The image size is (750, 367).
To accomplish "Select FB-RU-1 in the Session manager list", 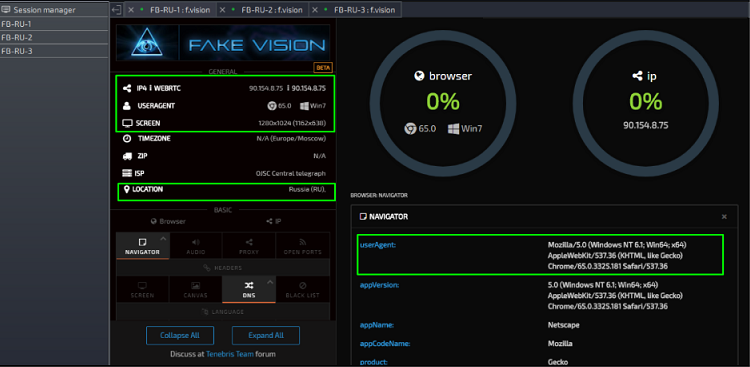I will (x=55, y=24).
